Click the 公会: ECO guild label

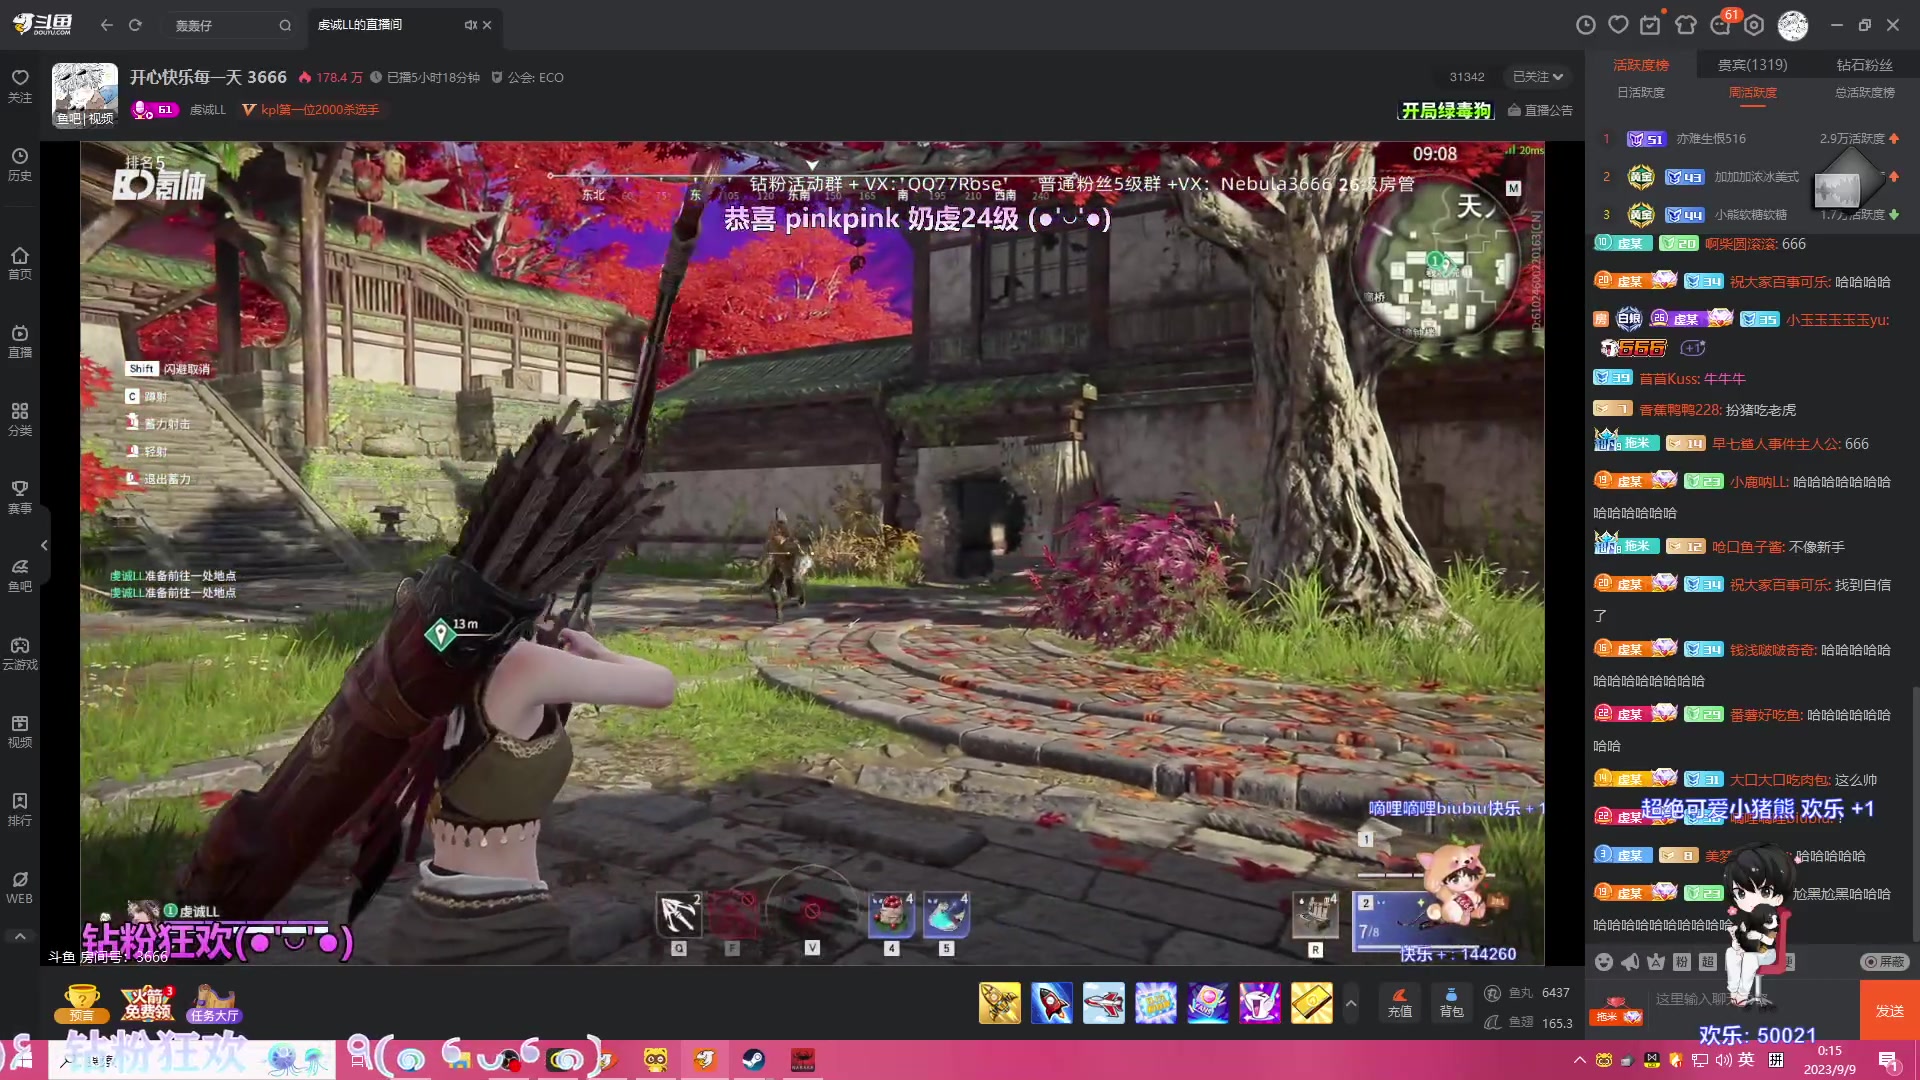(x=527, y=77)
